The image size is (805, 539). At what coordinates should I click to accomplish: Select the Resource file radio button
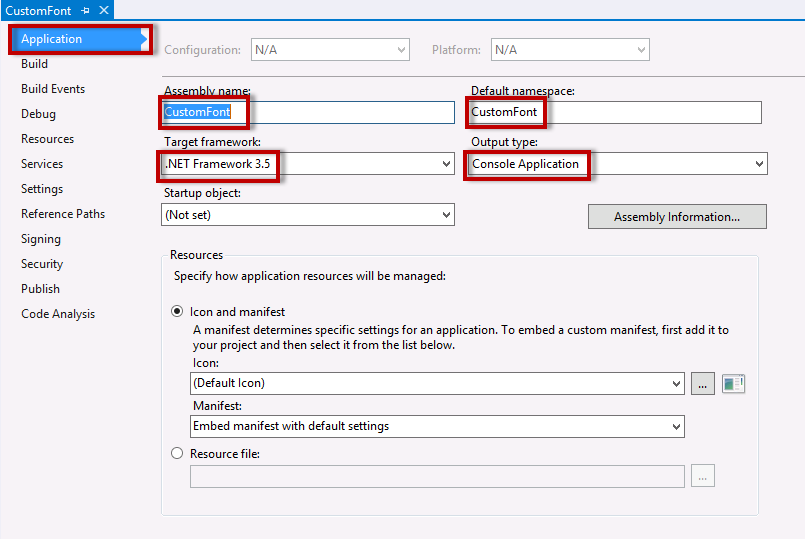178,453
